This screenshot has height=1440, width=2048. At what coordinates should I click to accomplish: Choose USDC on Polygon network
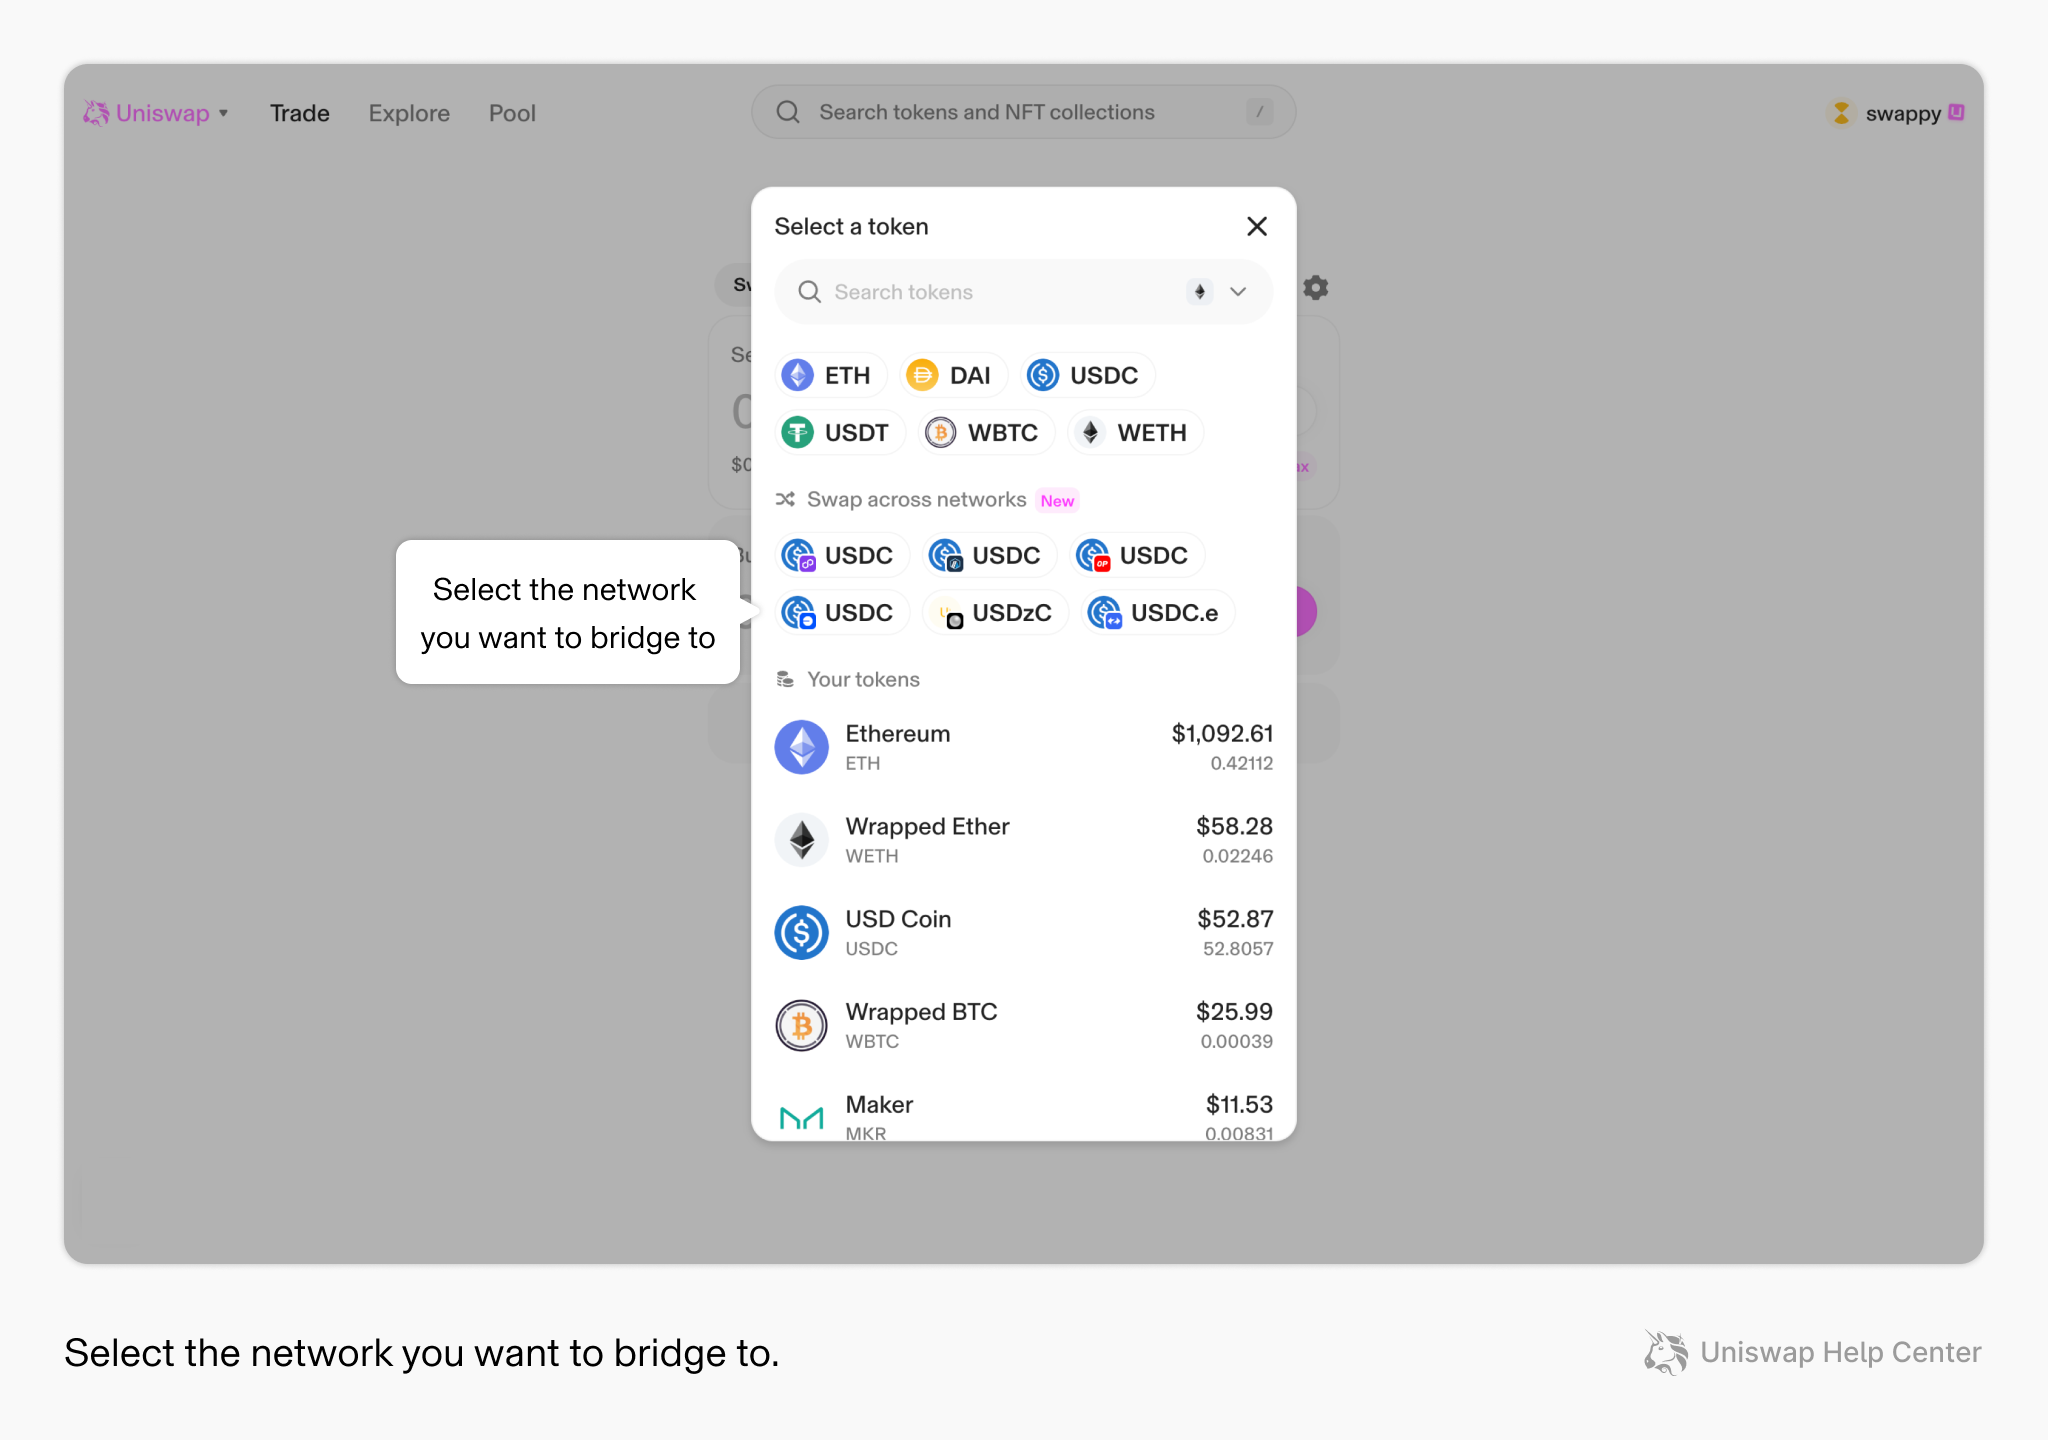(x=841, y=555)
